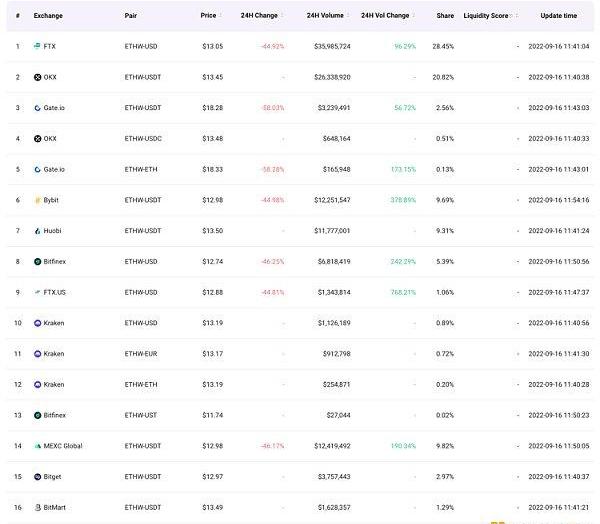Viewport: 600px width, 524px height.
Task: Click the $11.74 price cell
Action: click(212, 415)
